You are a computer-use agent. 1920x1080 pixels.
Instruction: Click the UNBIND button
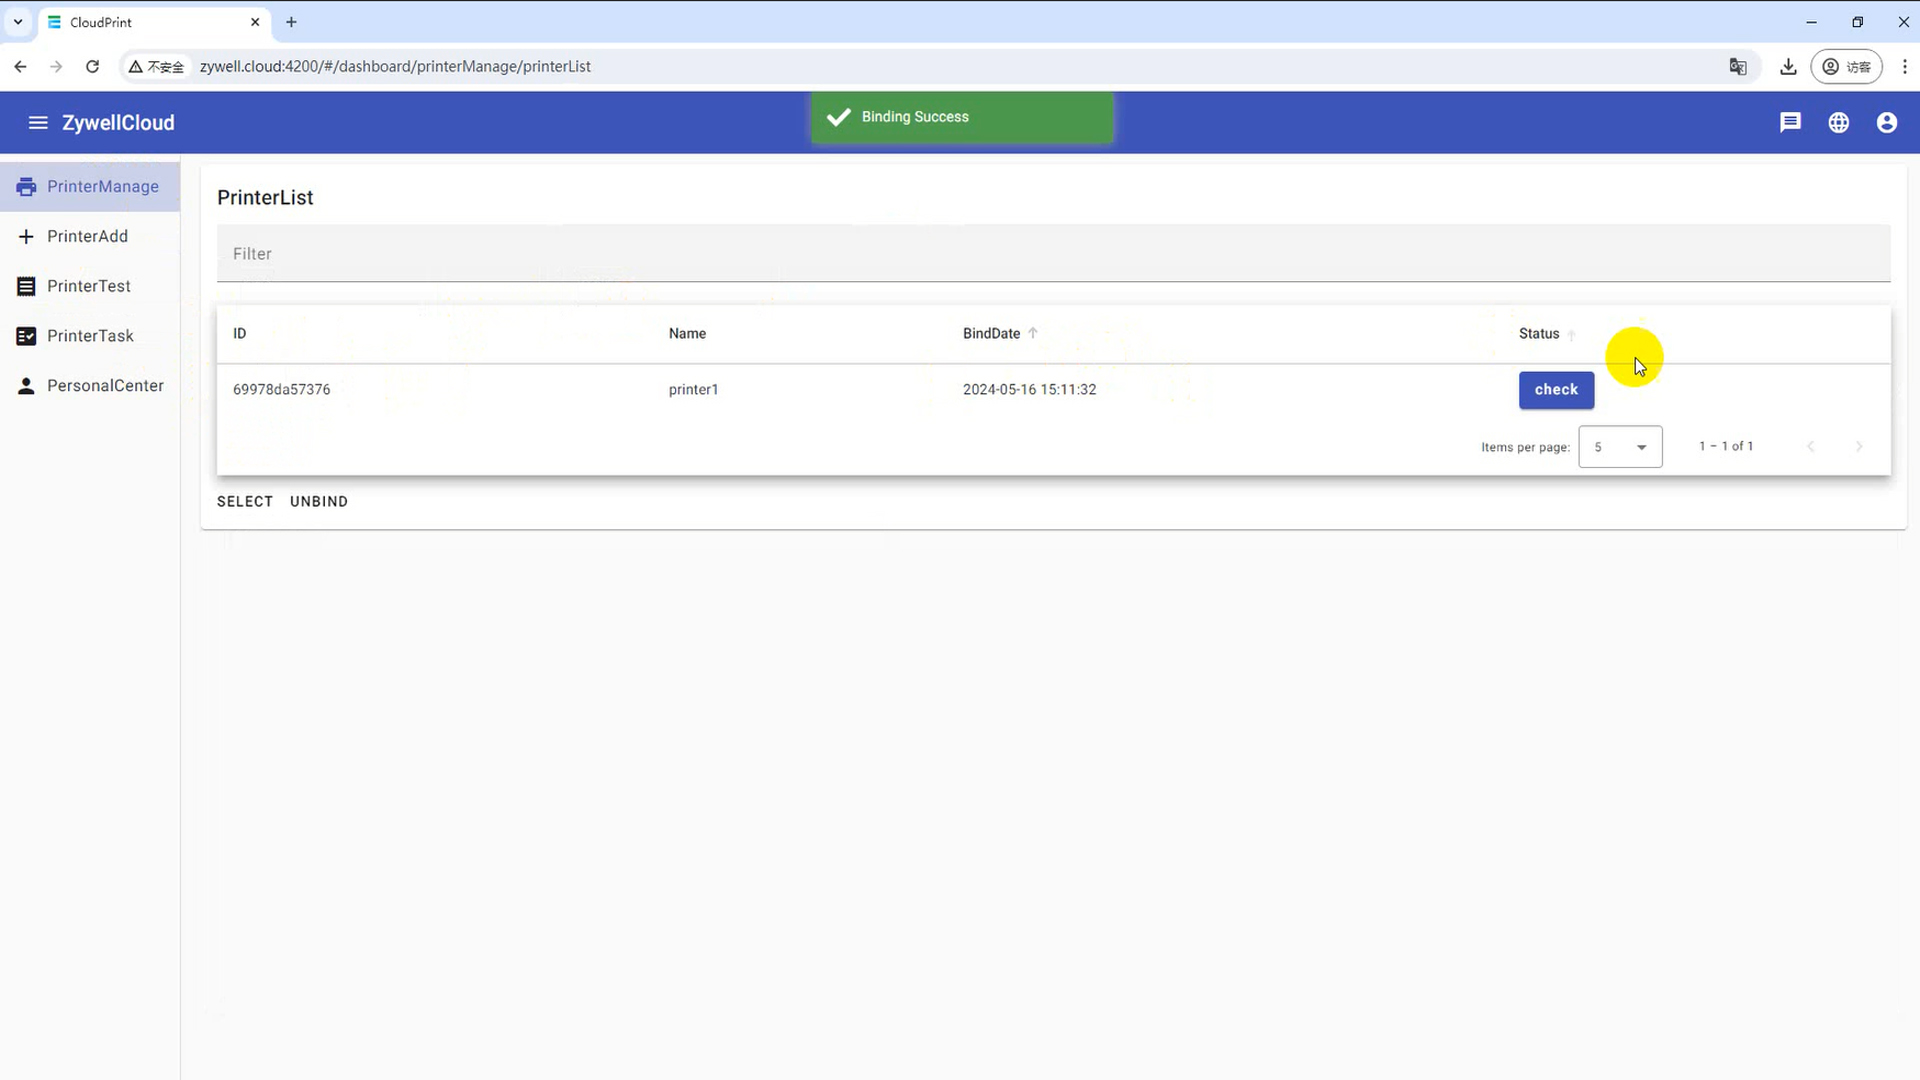pyautogui.click(x=318, y=502)
